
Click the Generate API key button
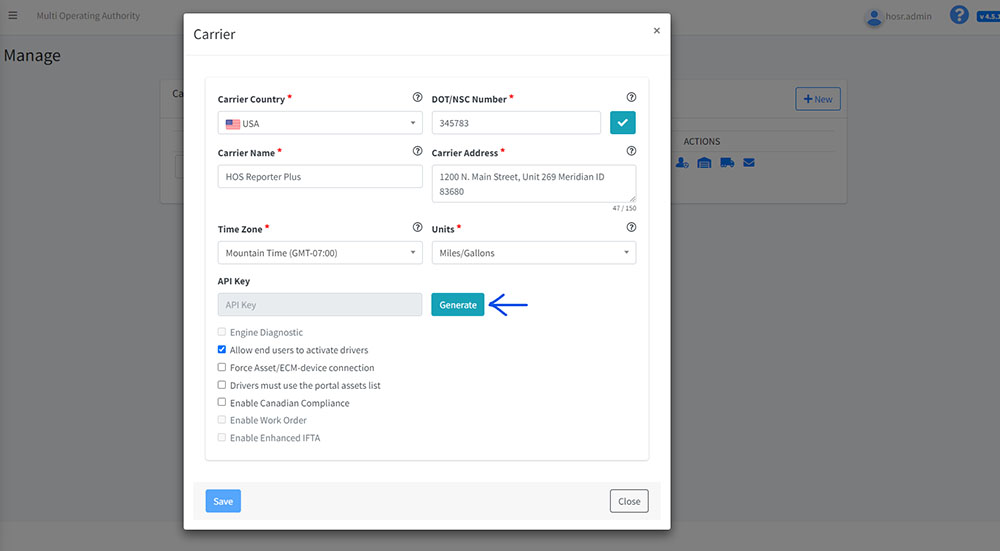pyautogui.click(x=458, y=305)
